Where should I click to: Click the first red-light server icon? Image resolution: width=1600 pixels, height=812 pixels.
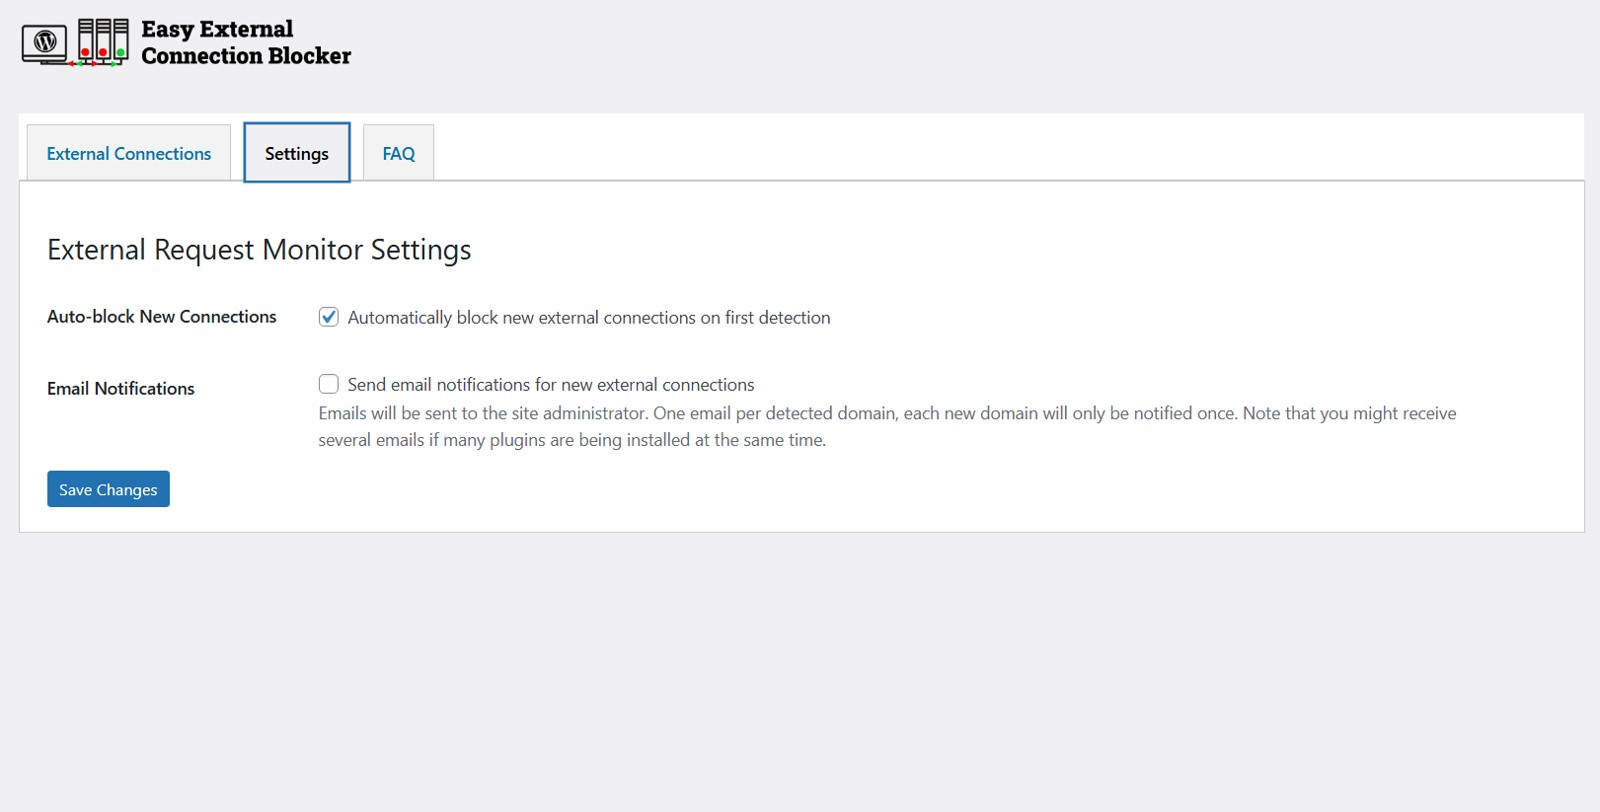click(x=86, y=39)
